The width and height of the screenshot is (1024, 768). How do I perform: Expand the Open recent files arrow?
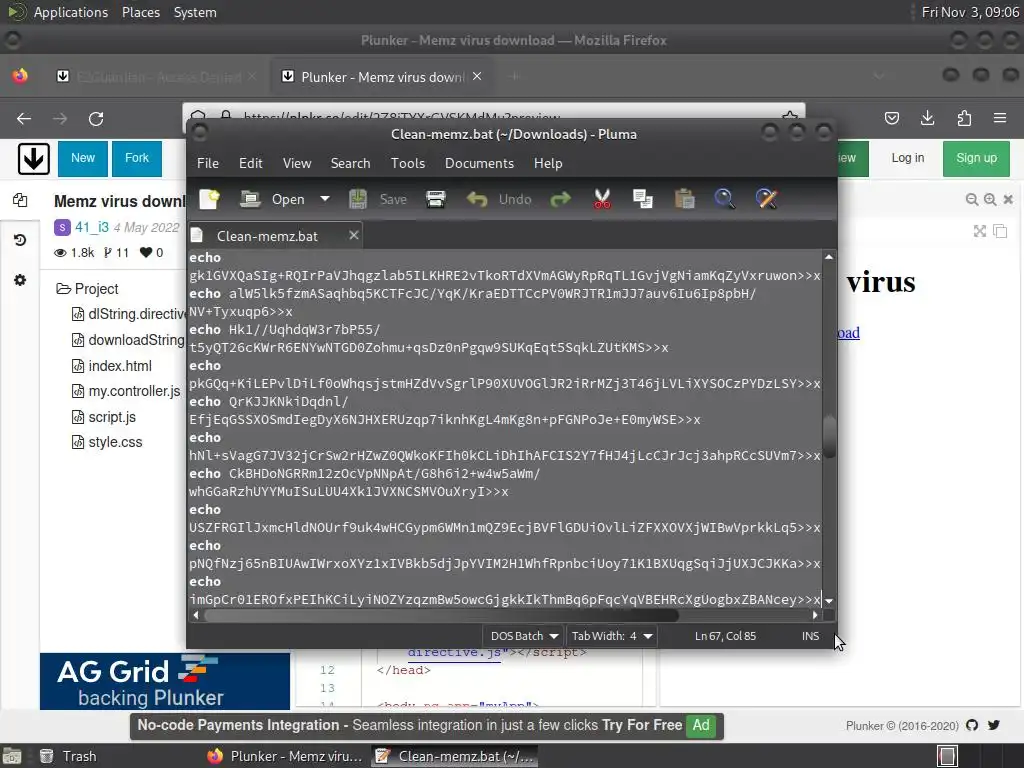pyautogui.click(x=325, y=199)
